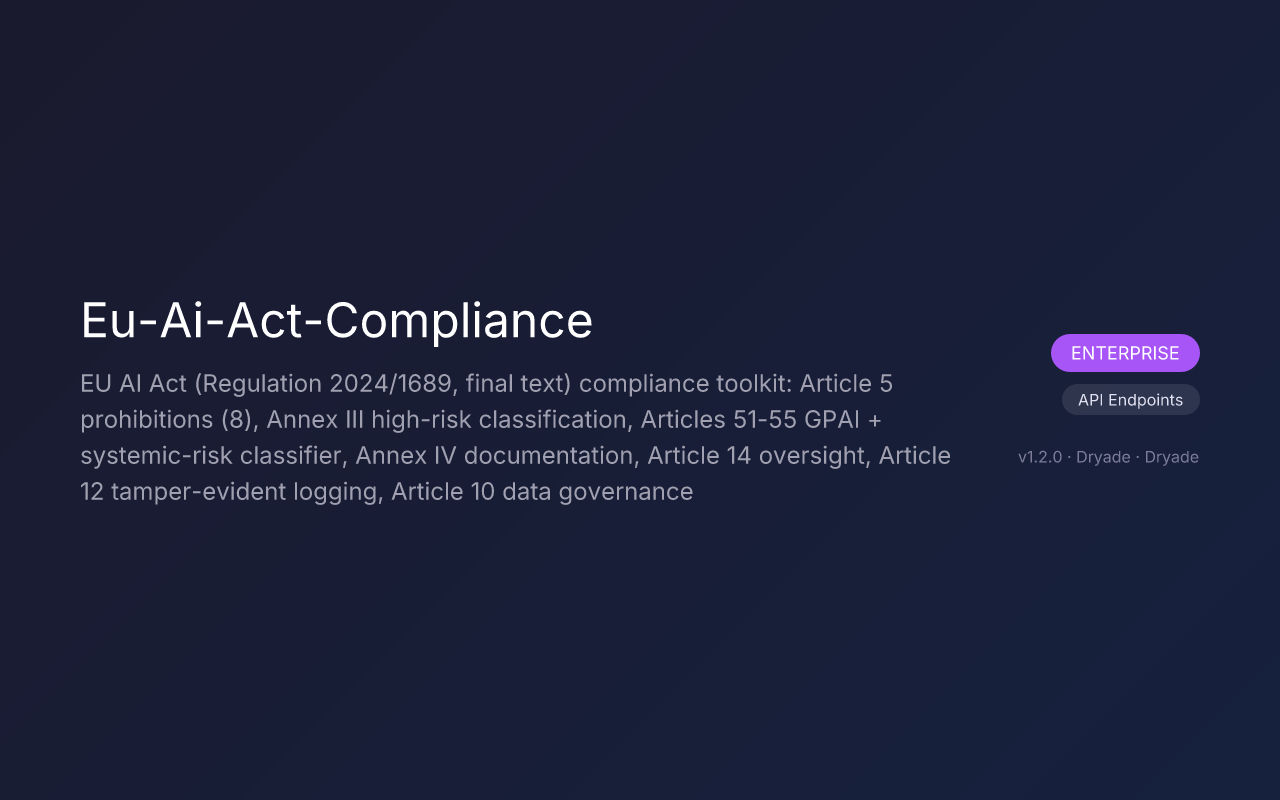Click the Eu-Ai-Act-Compliance title
Screen dimensions: 1280x800
tap(336, 321)
